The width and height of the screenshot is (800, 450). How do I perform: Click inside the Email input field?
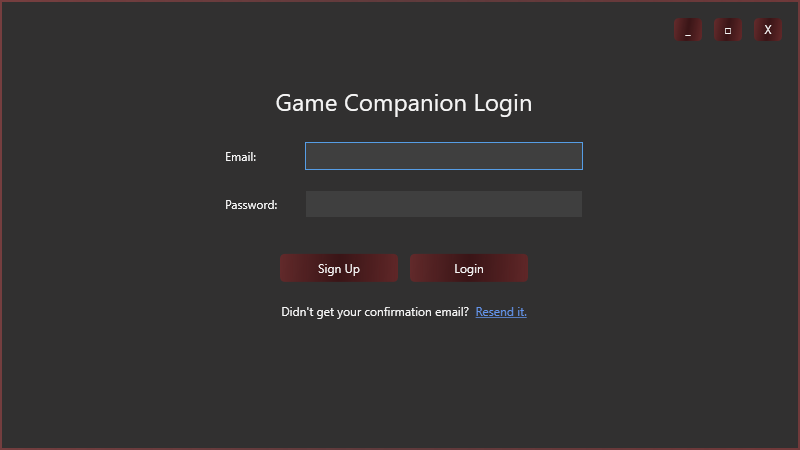(x=443, y=156)
